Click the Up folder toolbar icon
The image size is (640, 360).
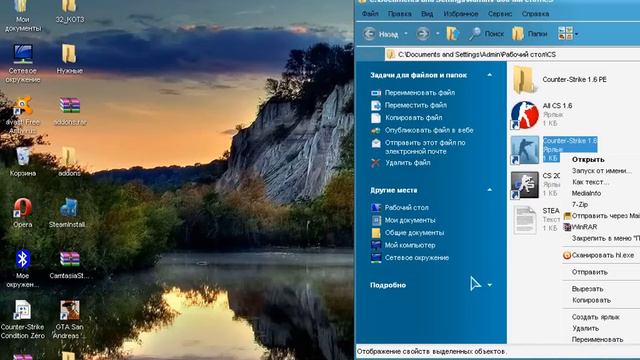(452, 34)
